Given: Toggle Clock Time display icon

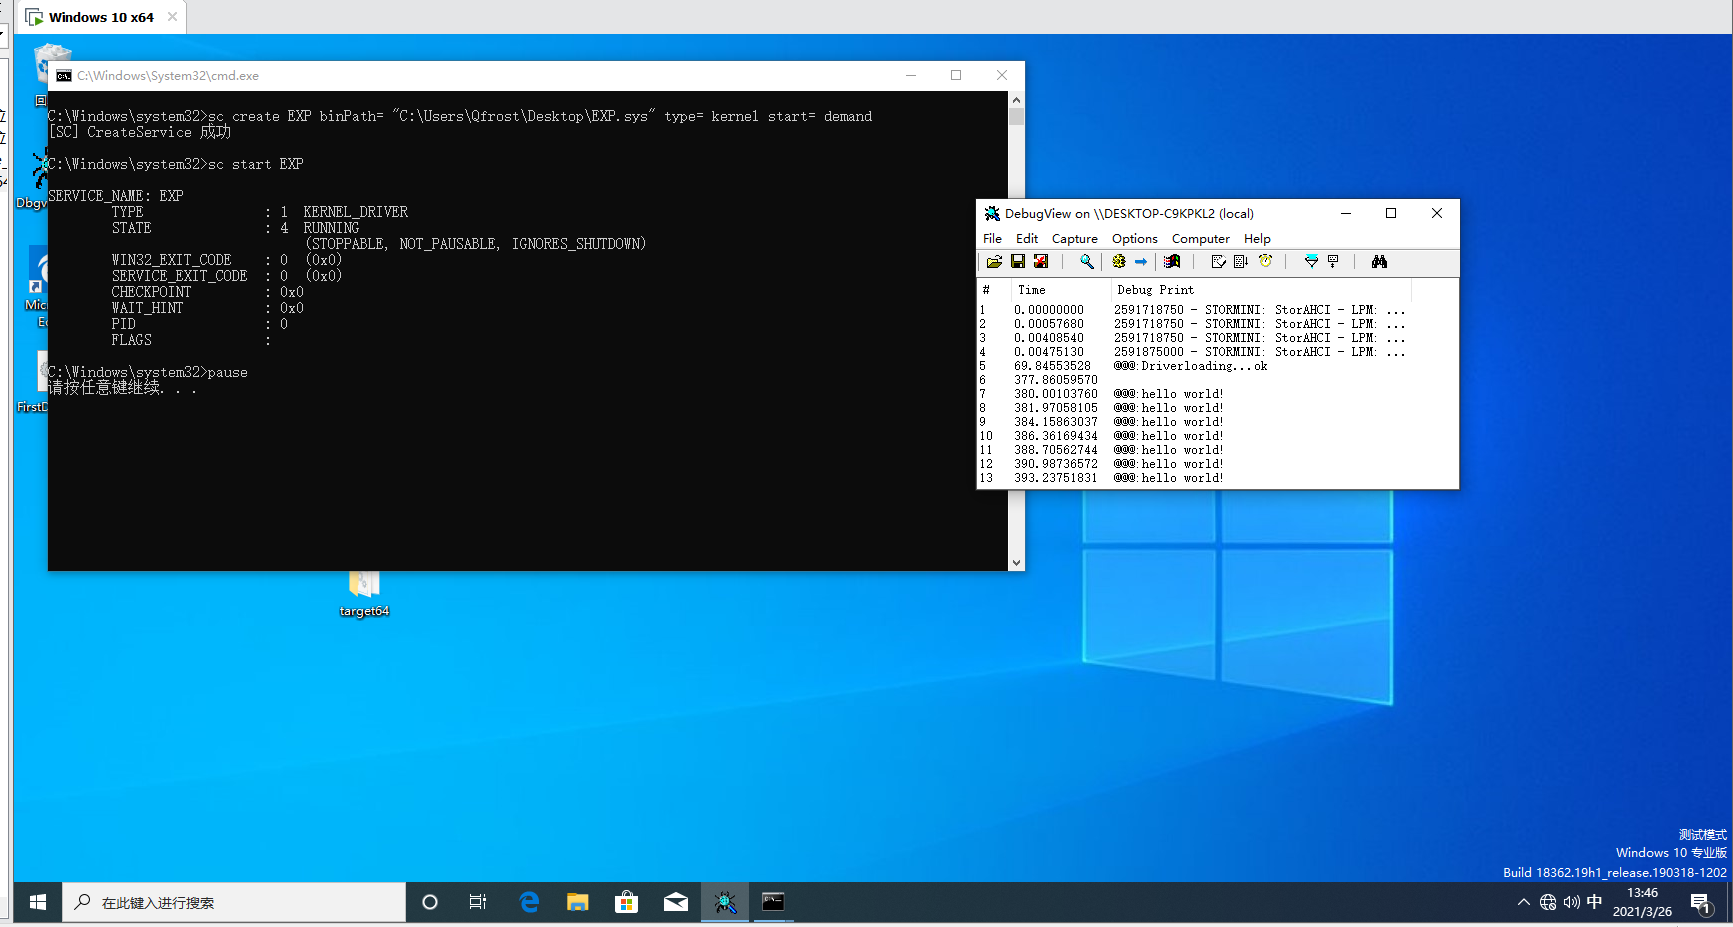Looking at the screenshot, I should pyautogui.click(x=1265, y=262).
